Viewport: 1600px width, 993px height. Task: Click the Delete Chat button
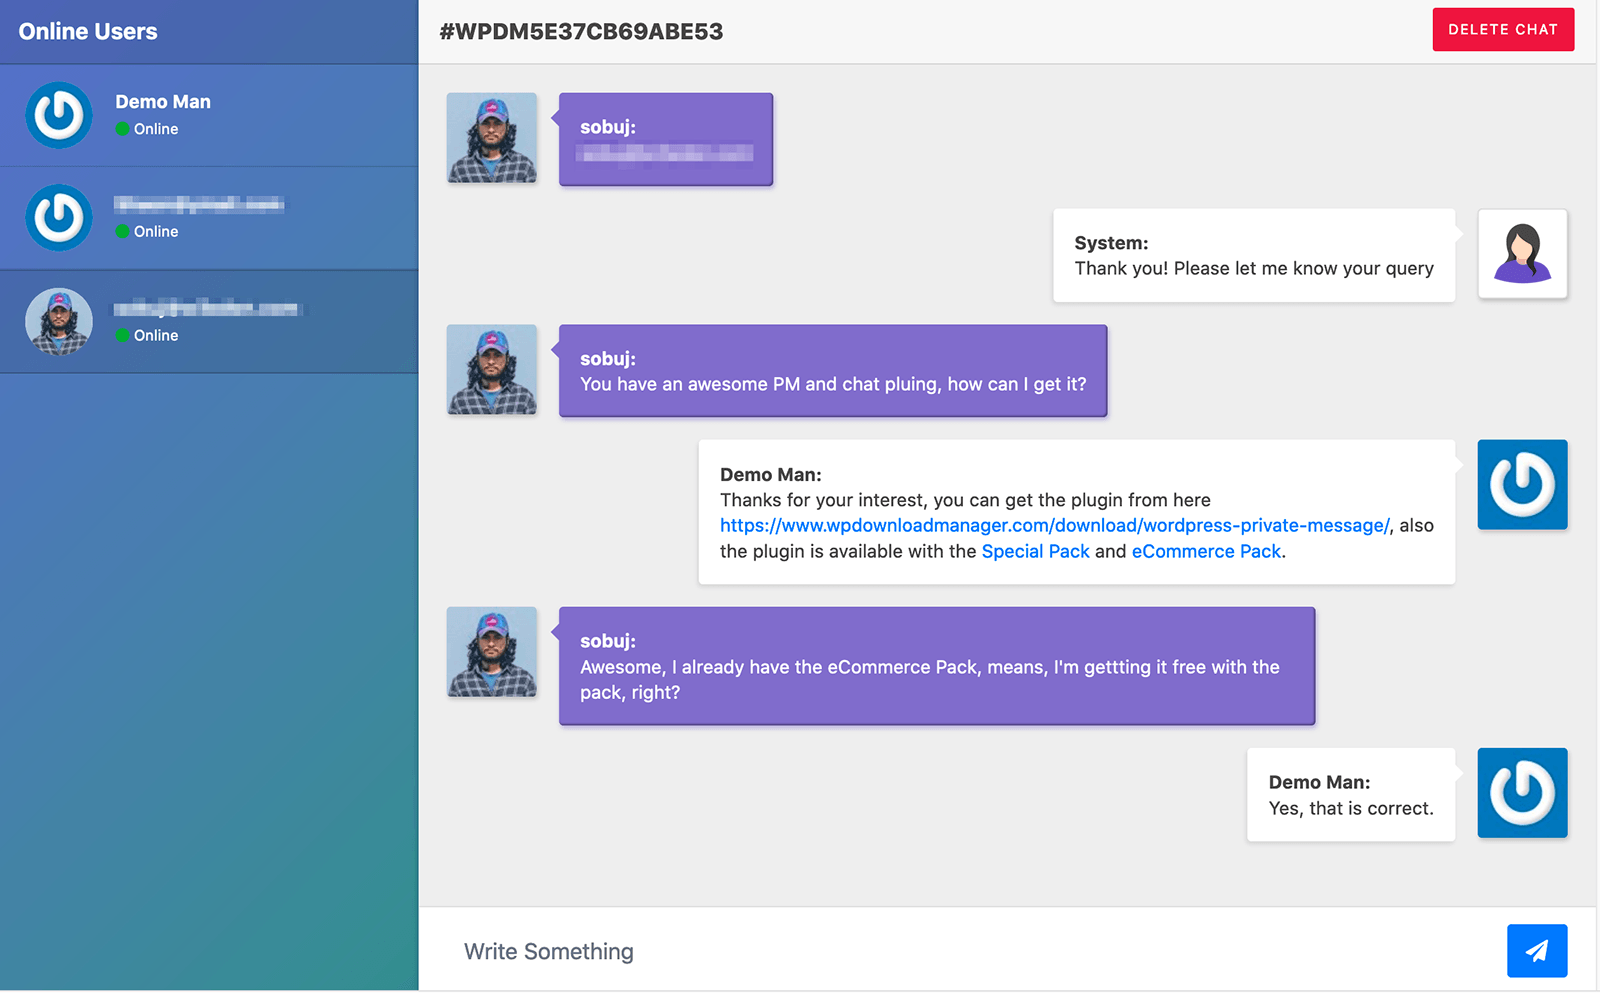[x=1503, y=30]
